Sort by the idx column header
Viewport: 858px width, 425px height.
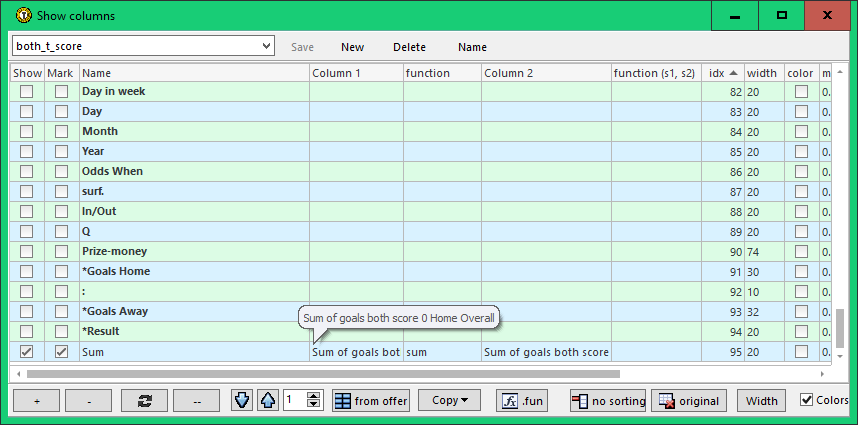(722, 73)
